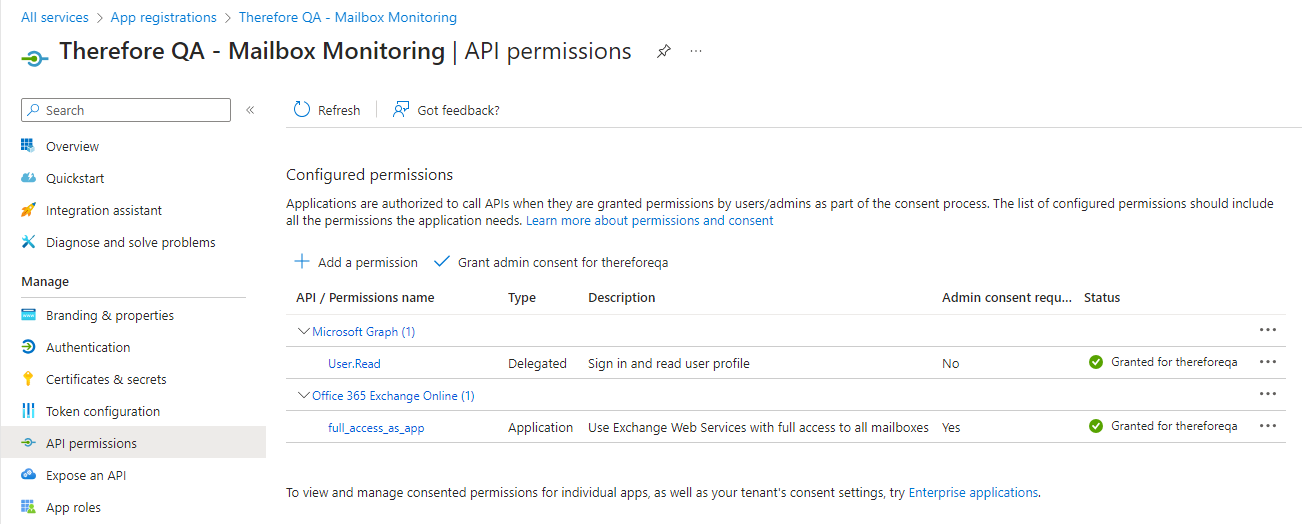Screen dimensions: 1302x524
Task: Click the Diagnose and solve problems wrench icon
Action: click(x=28, y=242)
